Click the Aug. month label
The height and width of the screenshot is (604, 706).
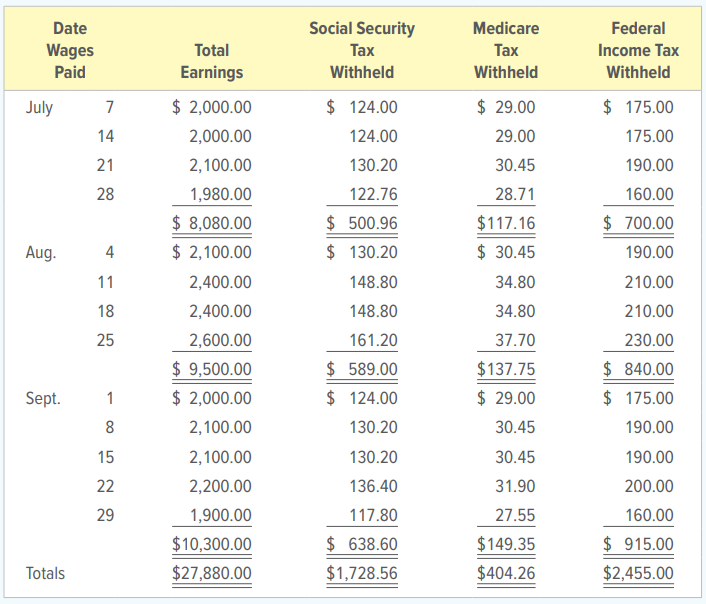pyautogui.click(x=41, y=253)
